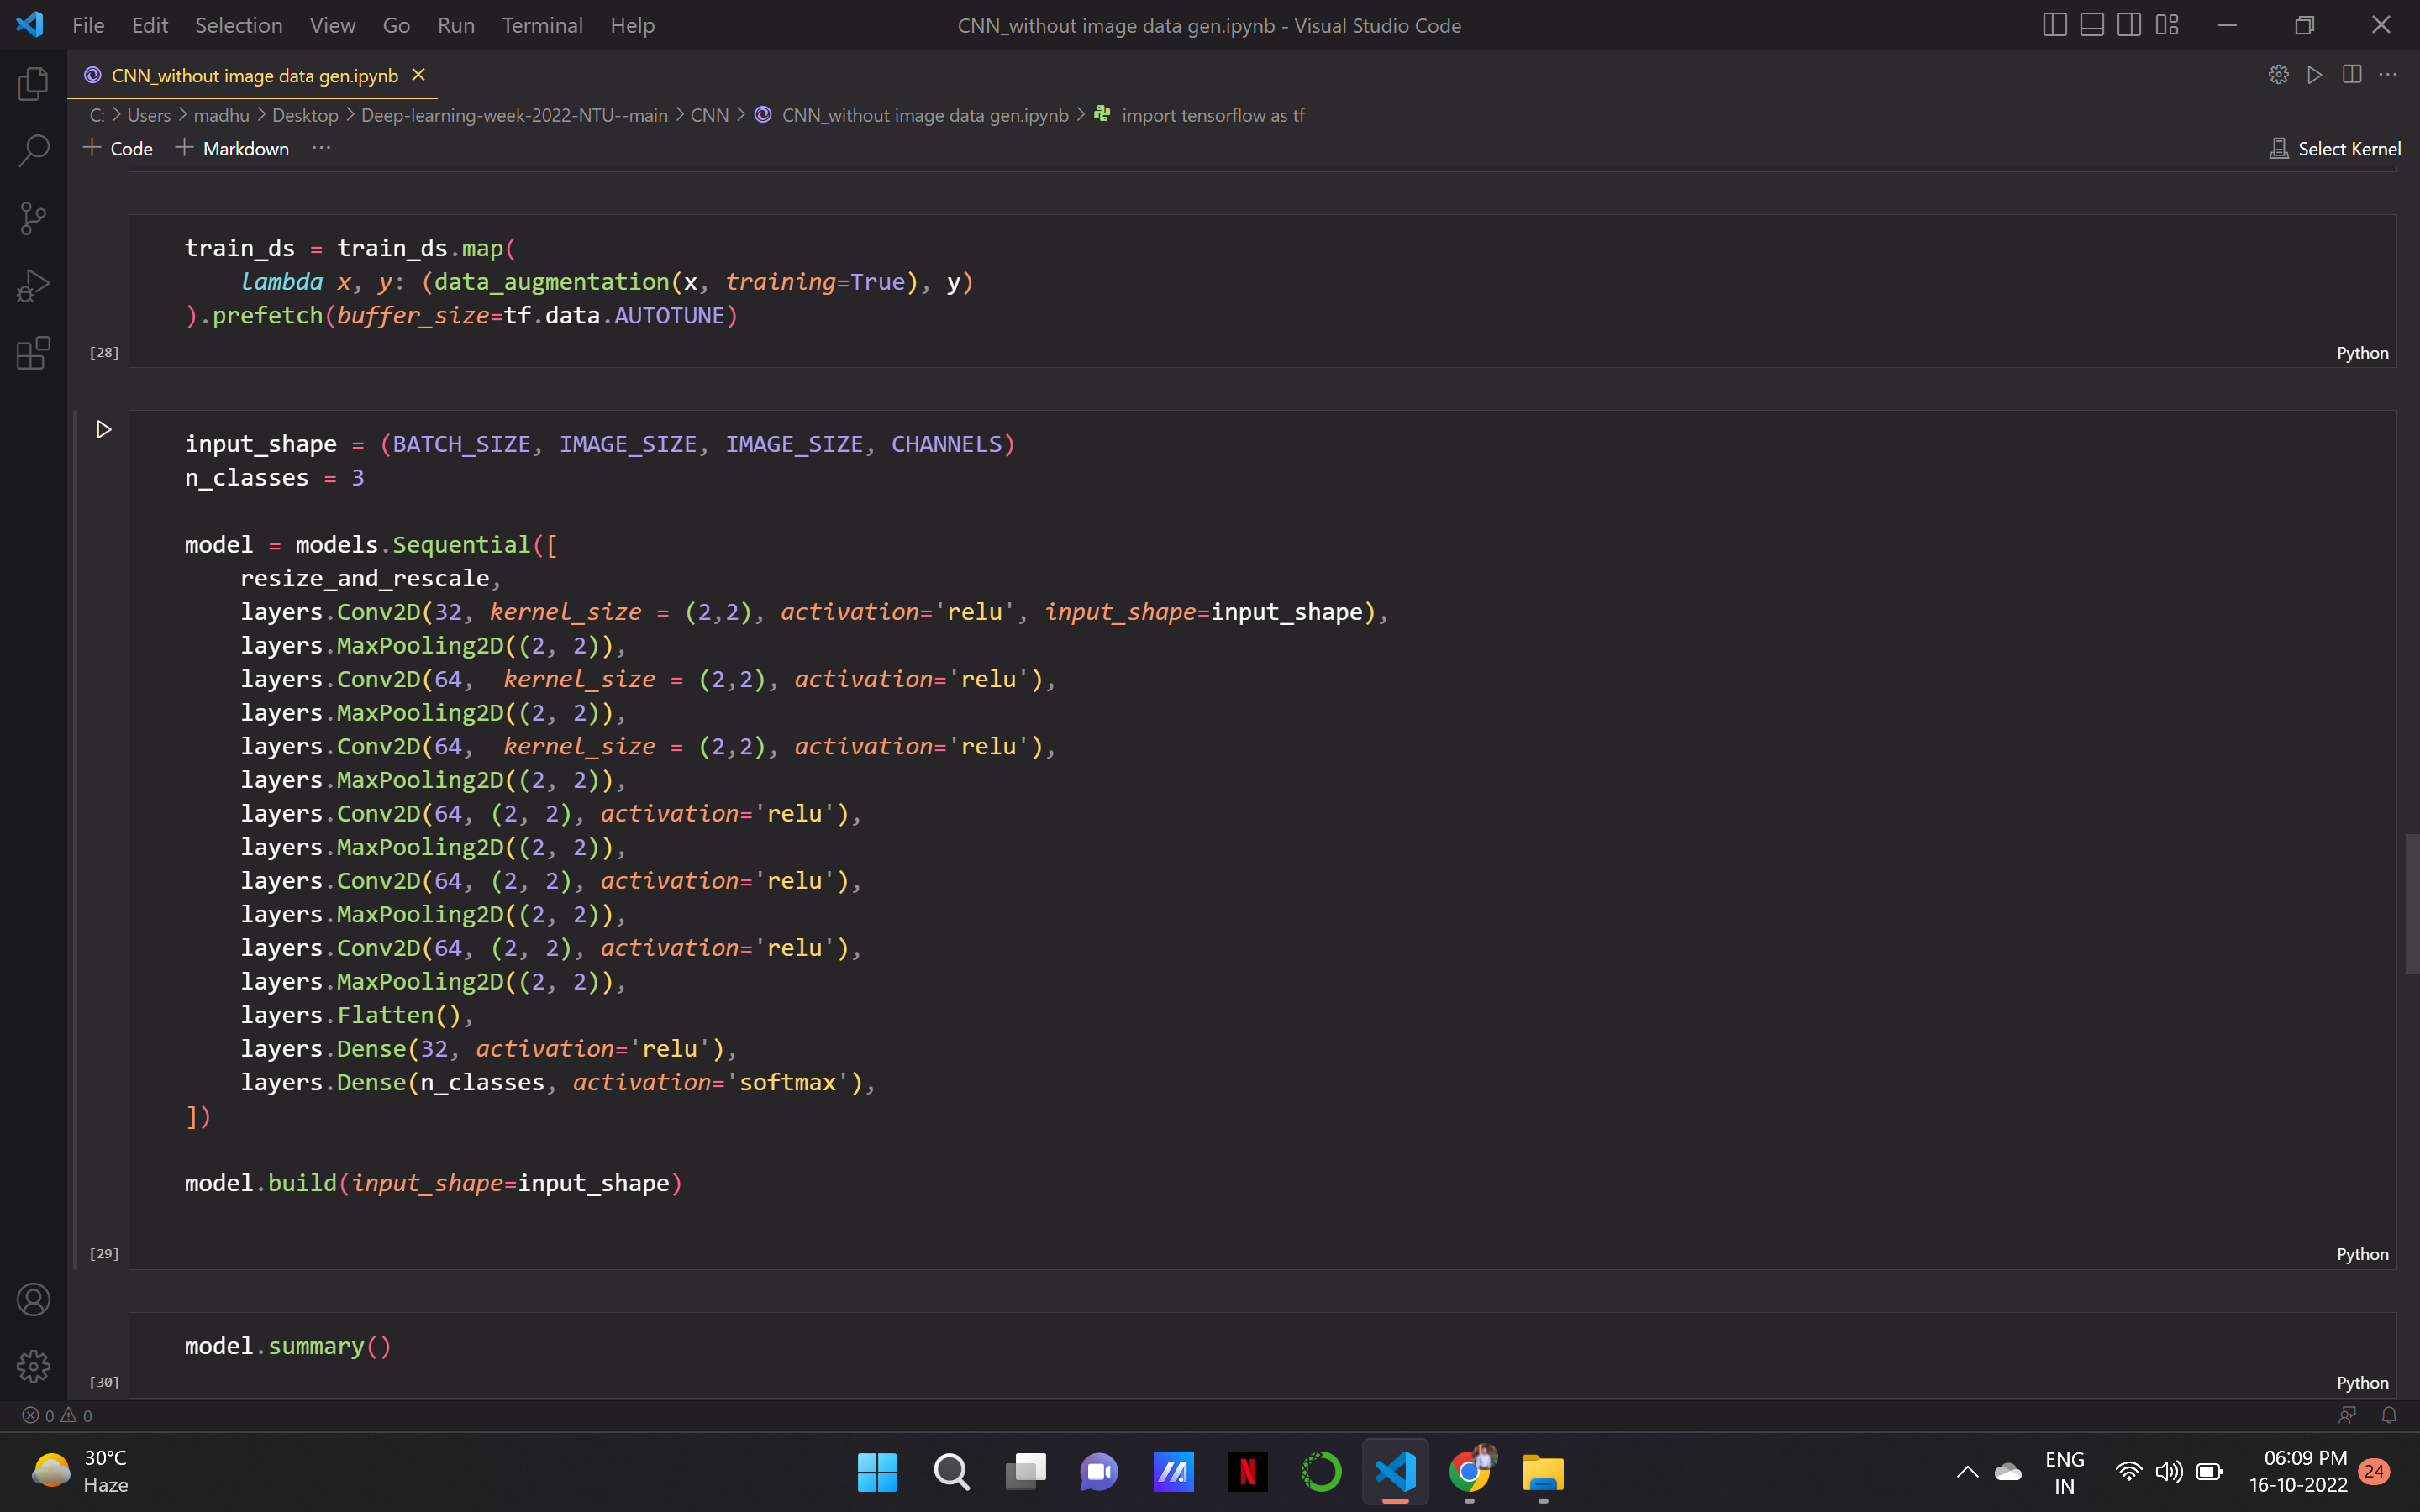This screenshot has height=1512, width=2420.
Task: Open the Terminal menu
Action: coord(541,25)
